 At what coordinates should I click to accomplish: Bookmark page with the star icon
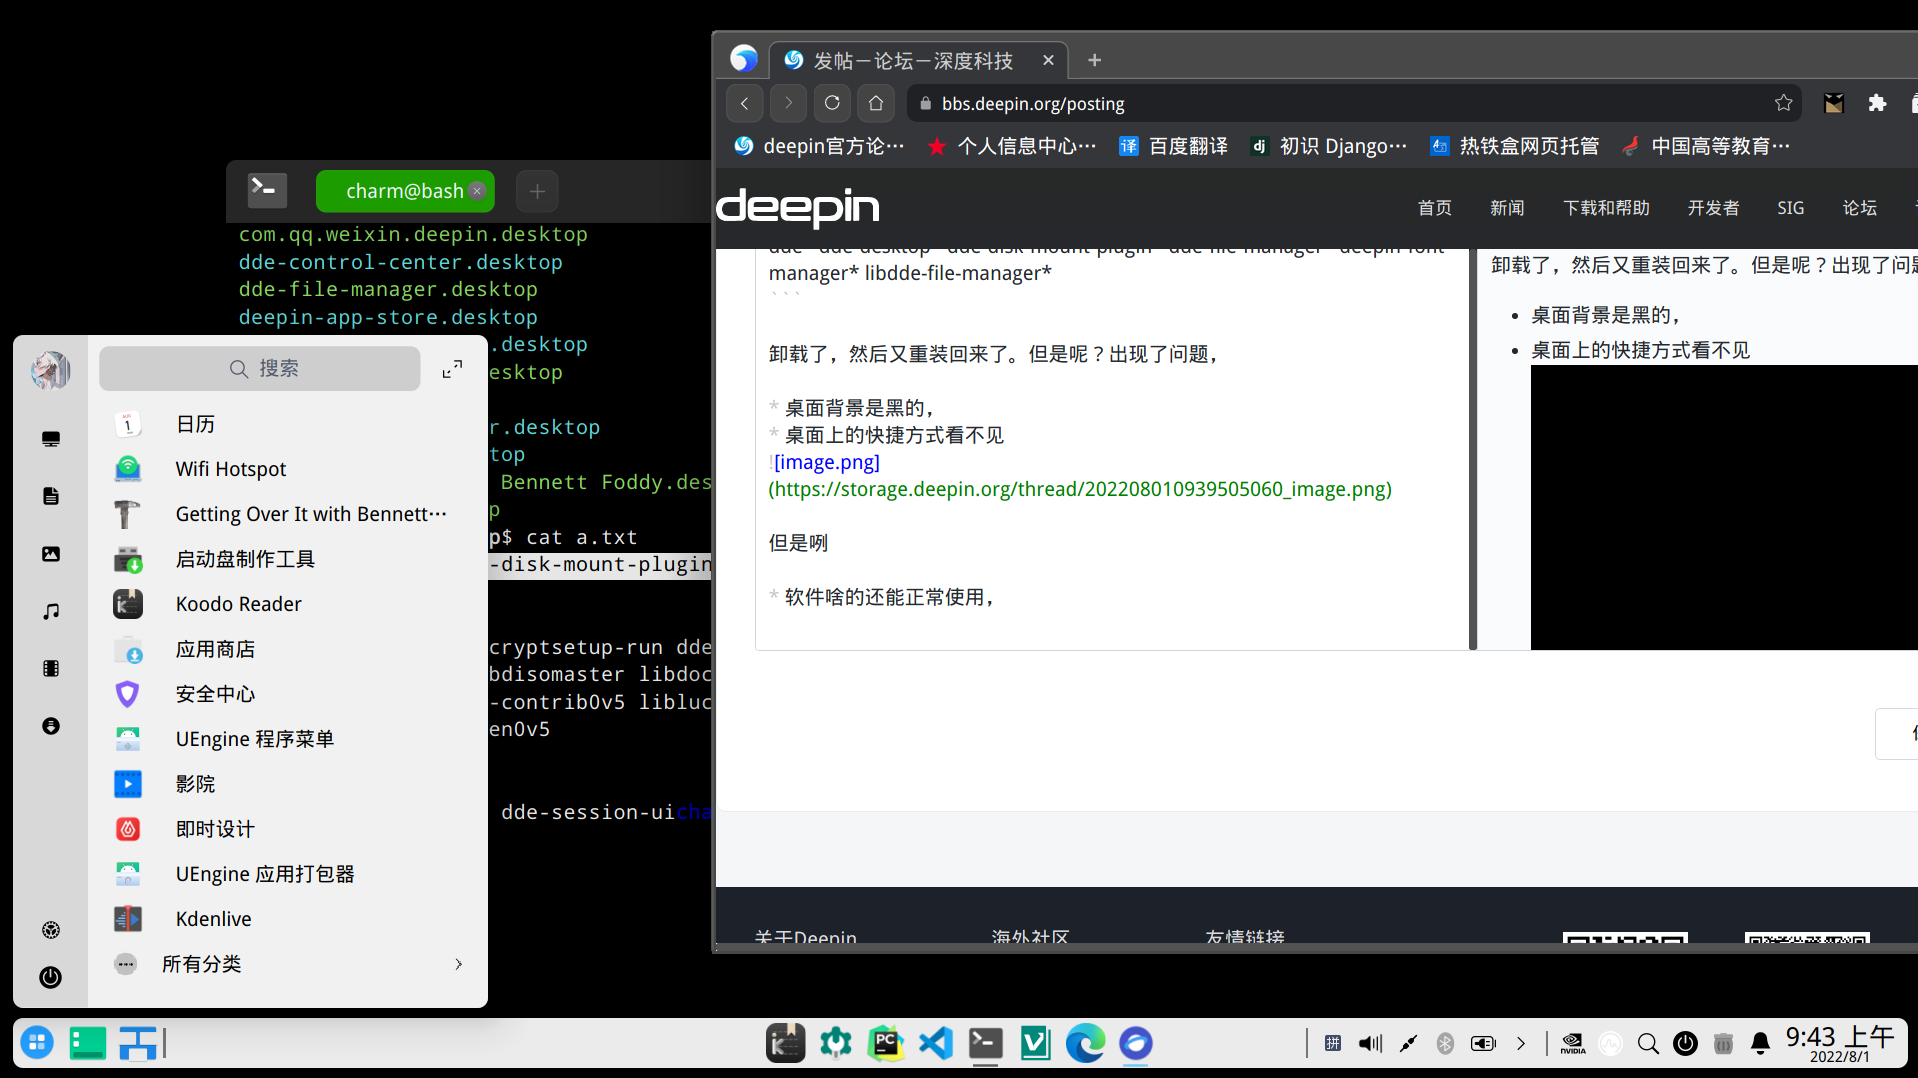tap(1783, 103)
